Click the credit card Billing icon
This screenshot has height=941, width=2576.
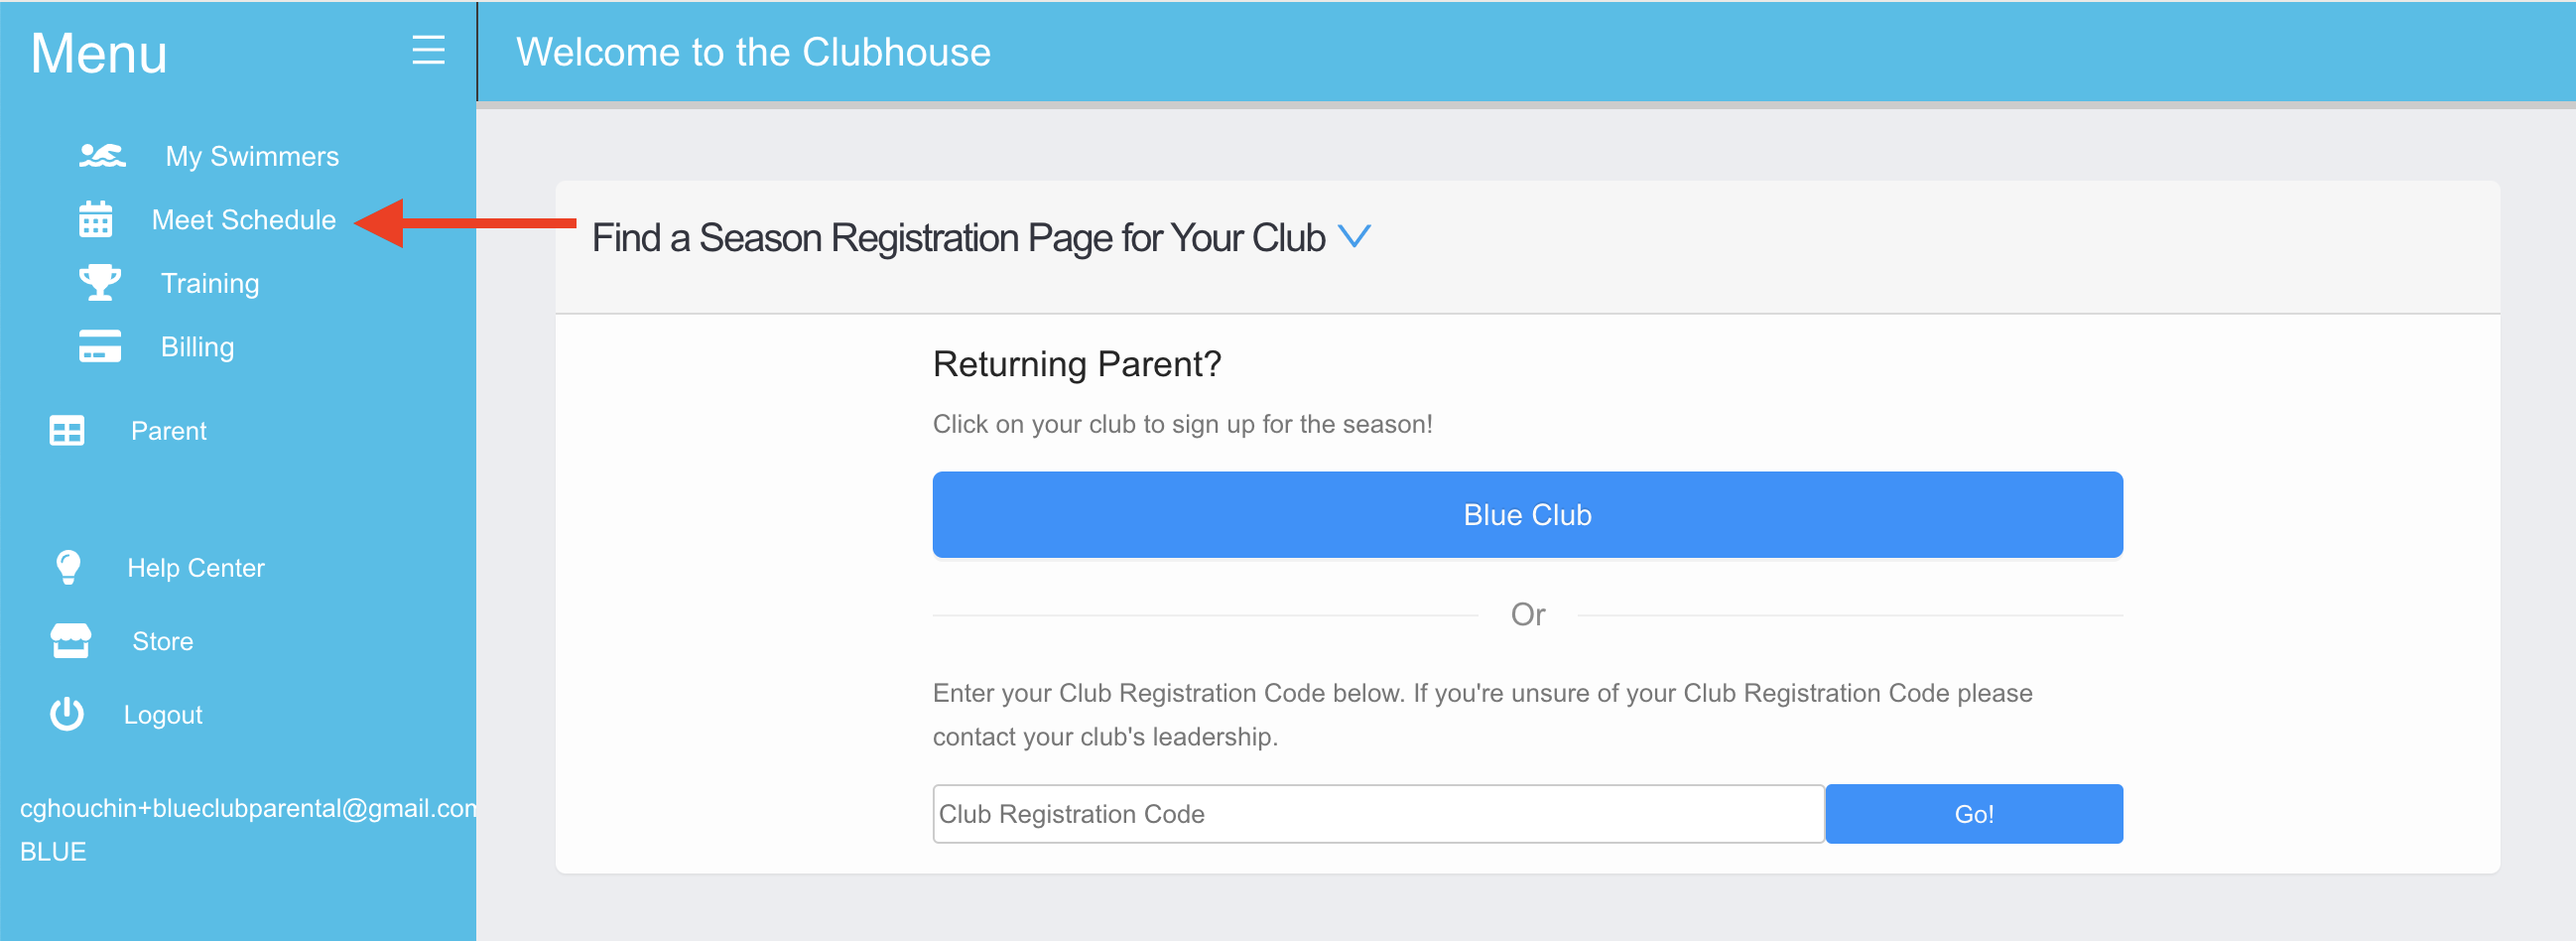click(x=100, y=346)
